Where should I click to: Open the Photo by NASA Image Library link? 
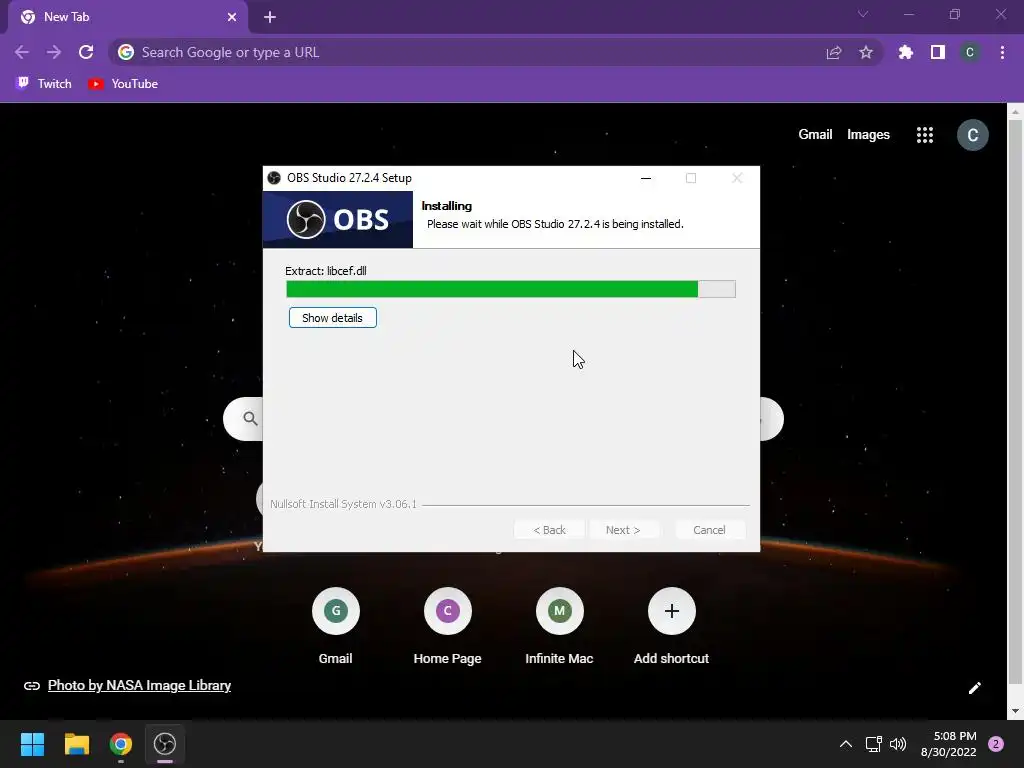click(139, 686)
